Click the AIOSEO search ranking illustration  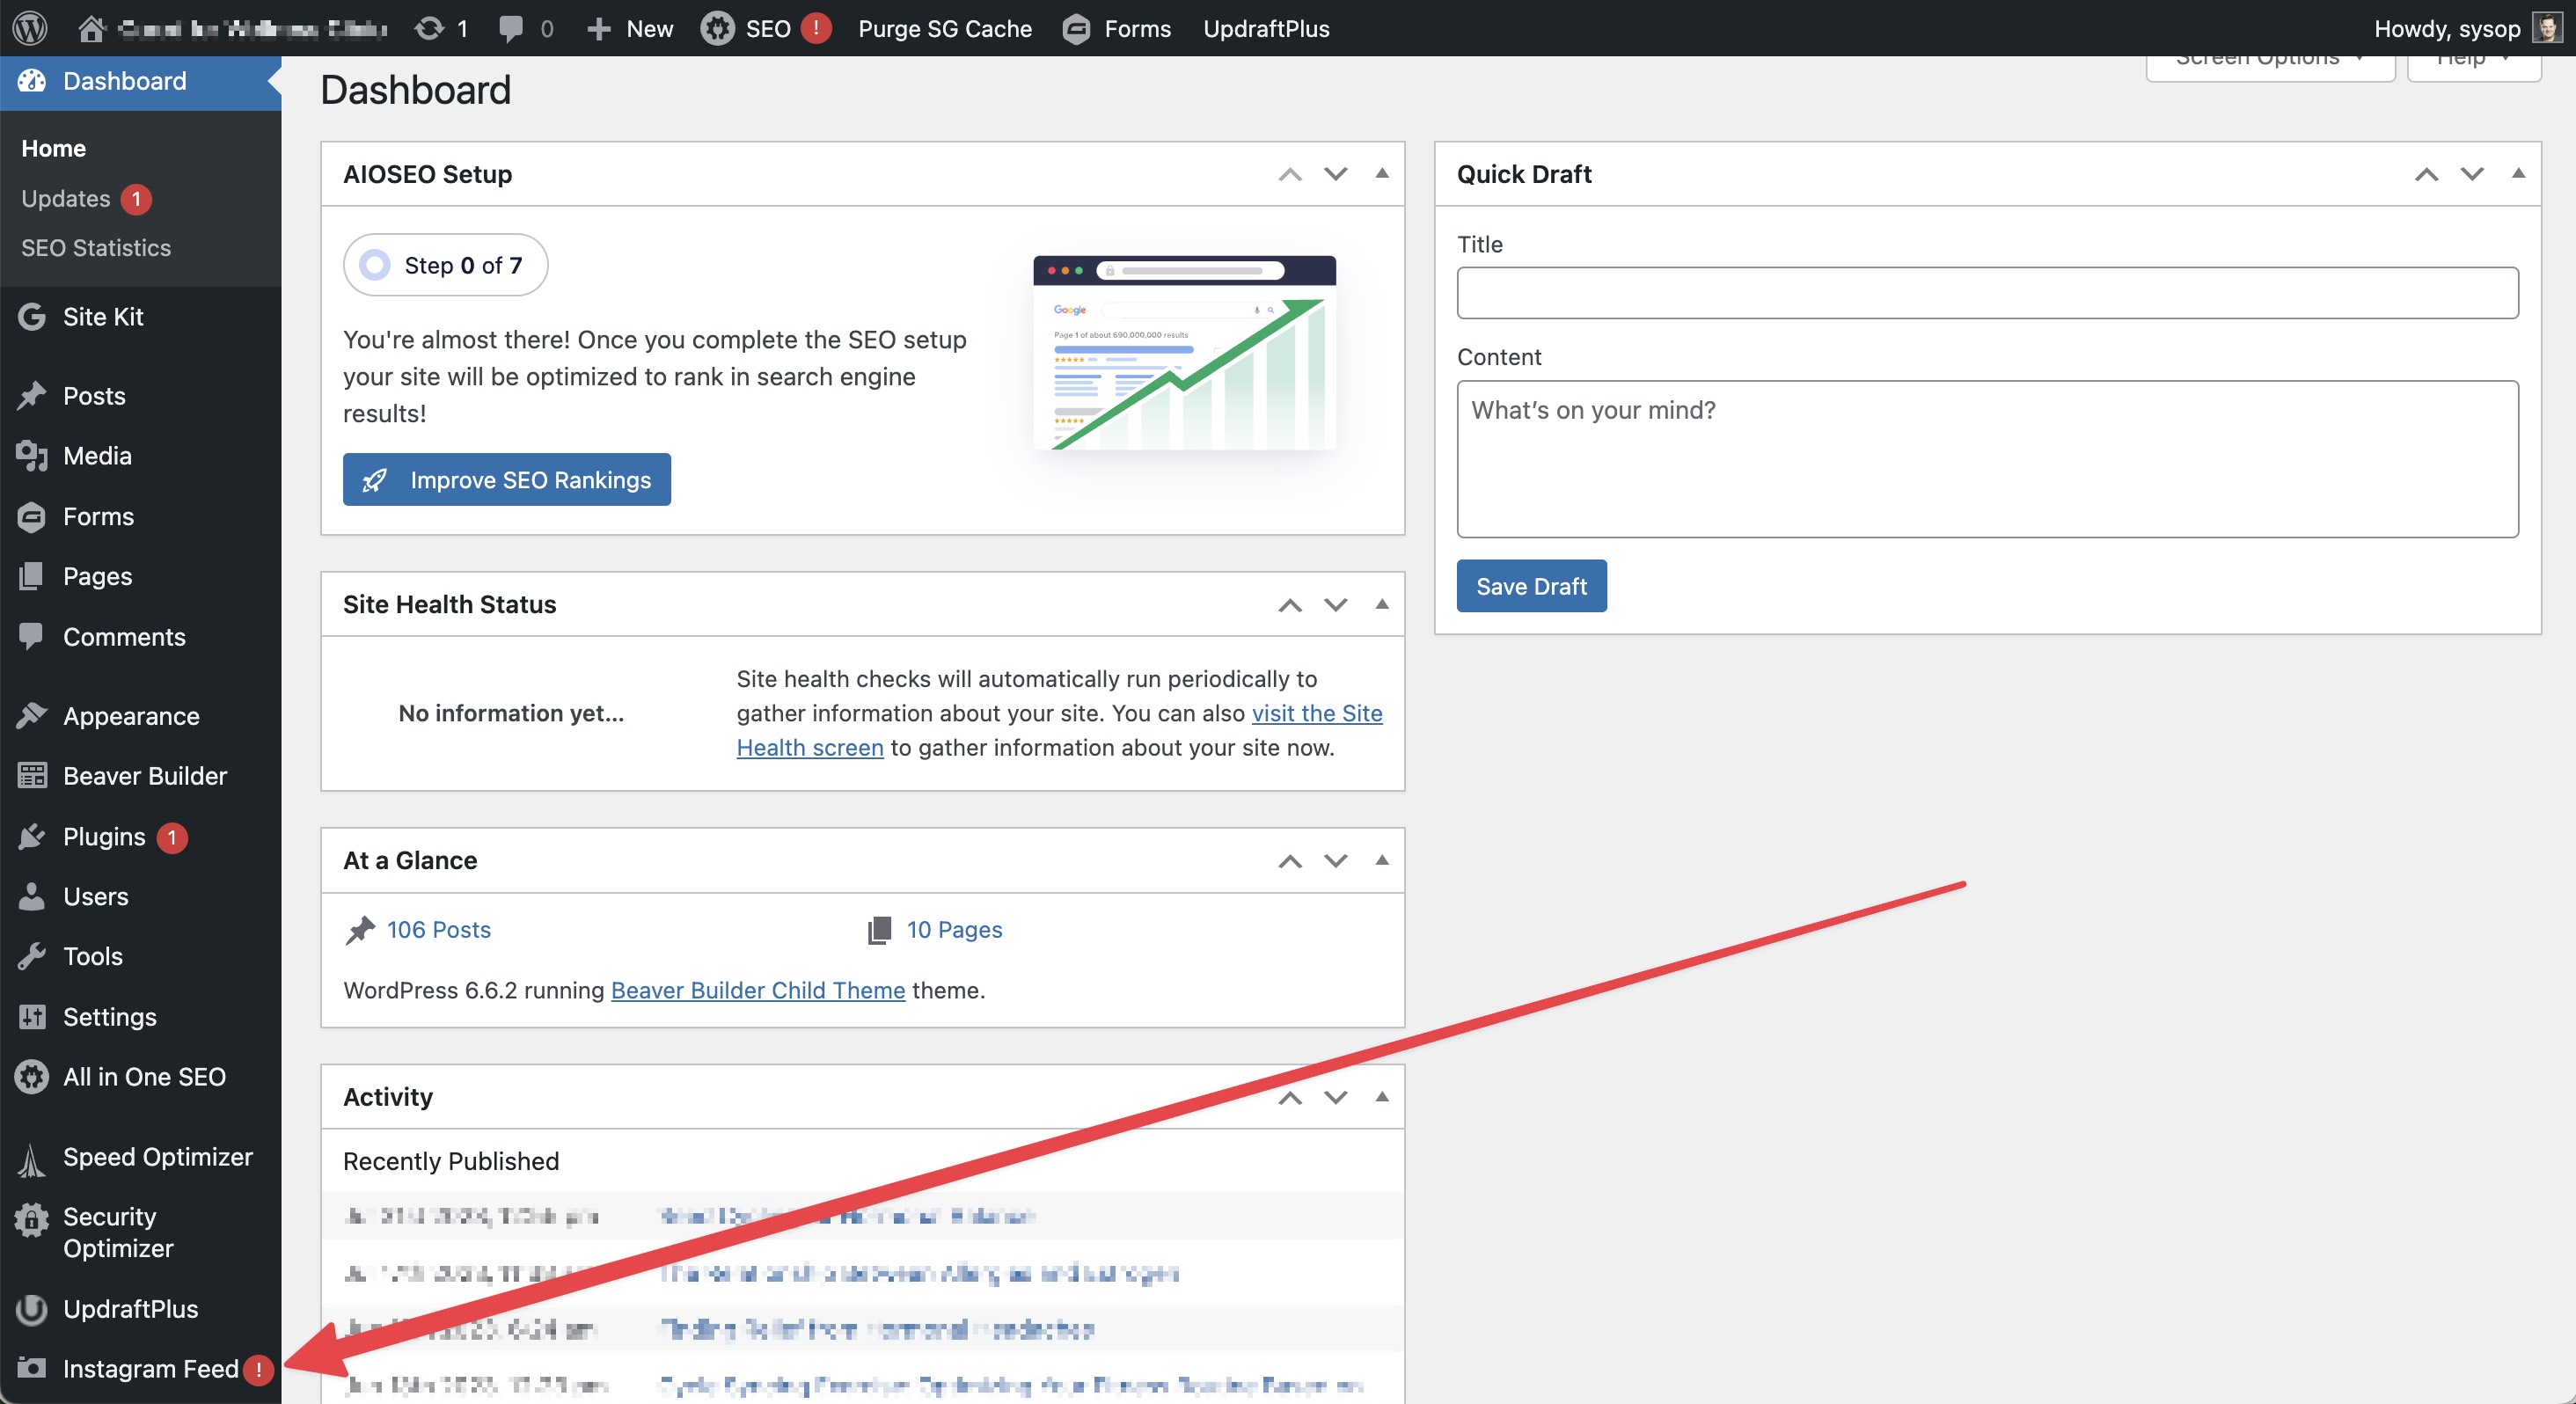pos(1184,353)
